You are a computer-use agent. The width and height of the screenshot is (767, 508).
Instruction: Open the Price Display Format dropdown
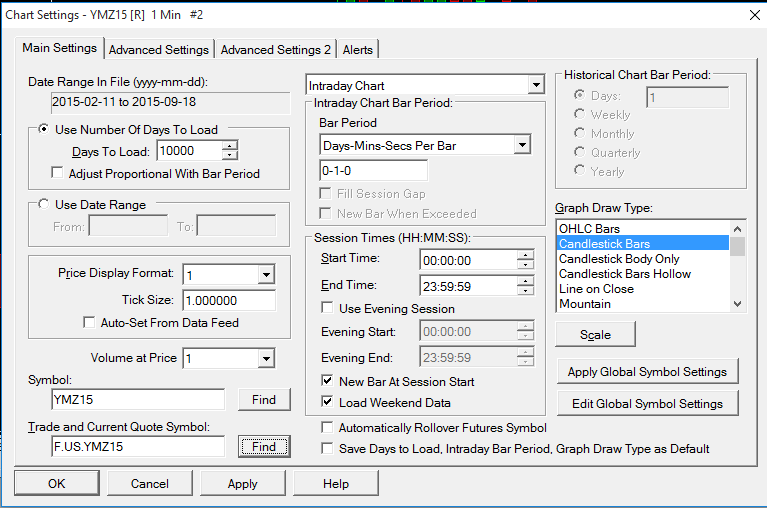click(266, 275)
